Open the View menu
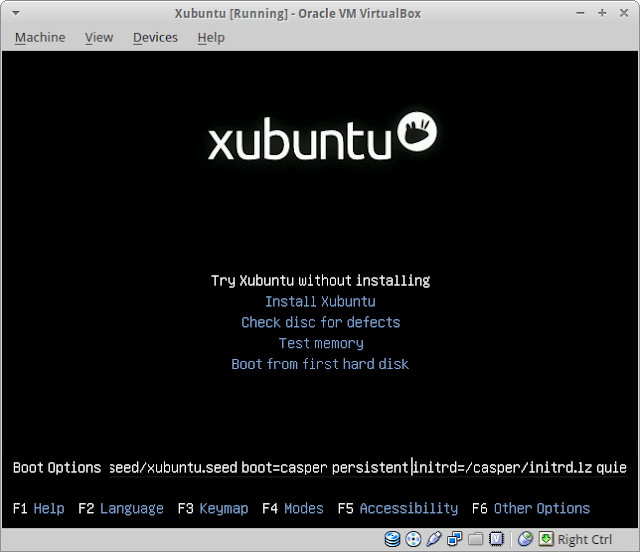This screenshot has height=552, width=640. pos(99,38)
